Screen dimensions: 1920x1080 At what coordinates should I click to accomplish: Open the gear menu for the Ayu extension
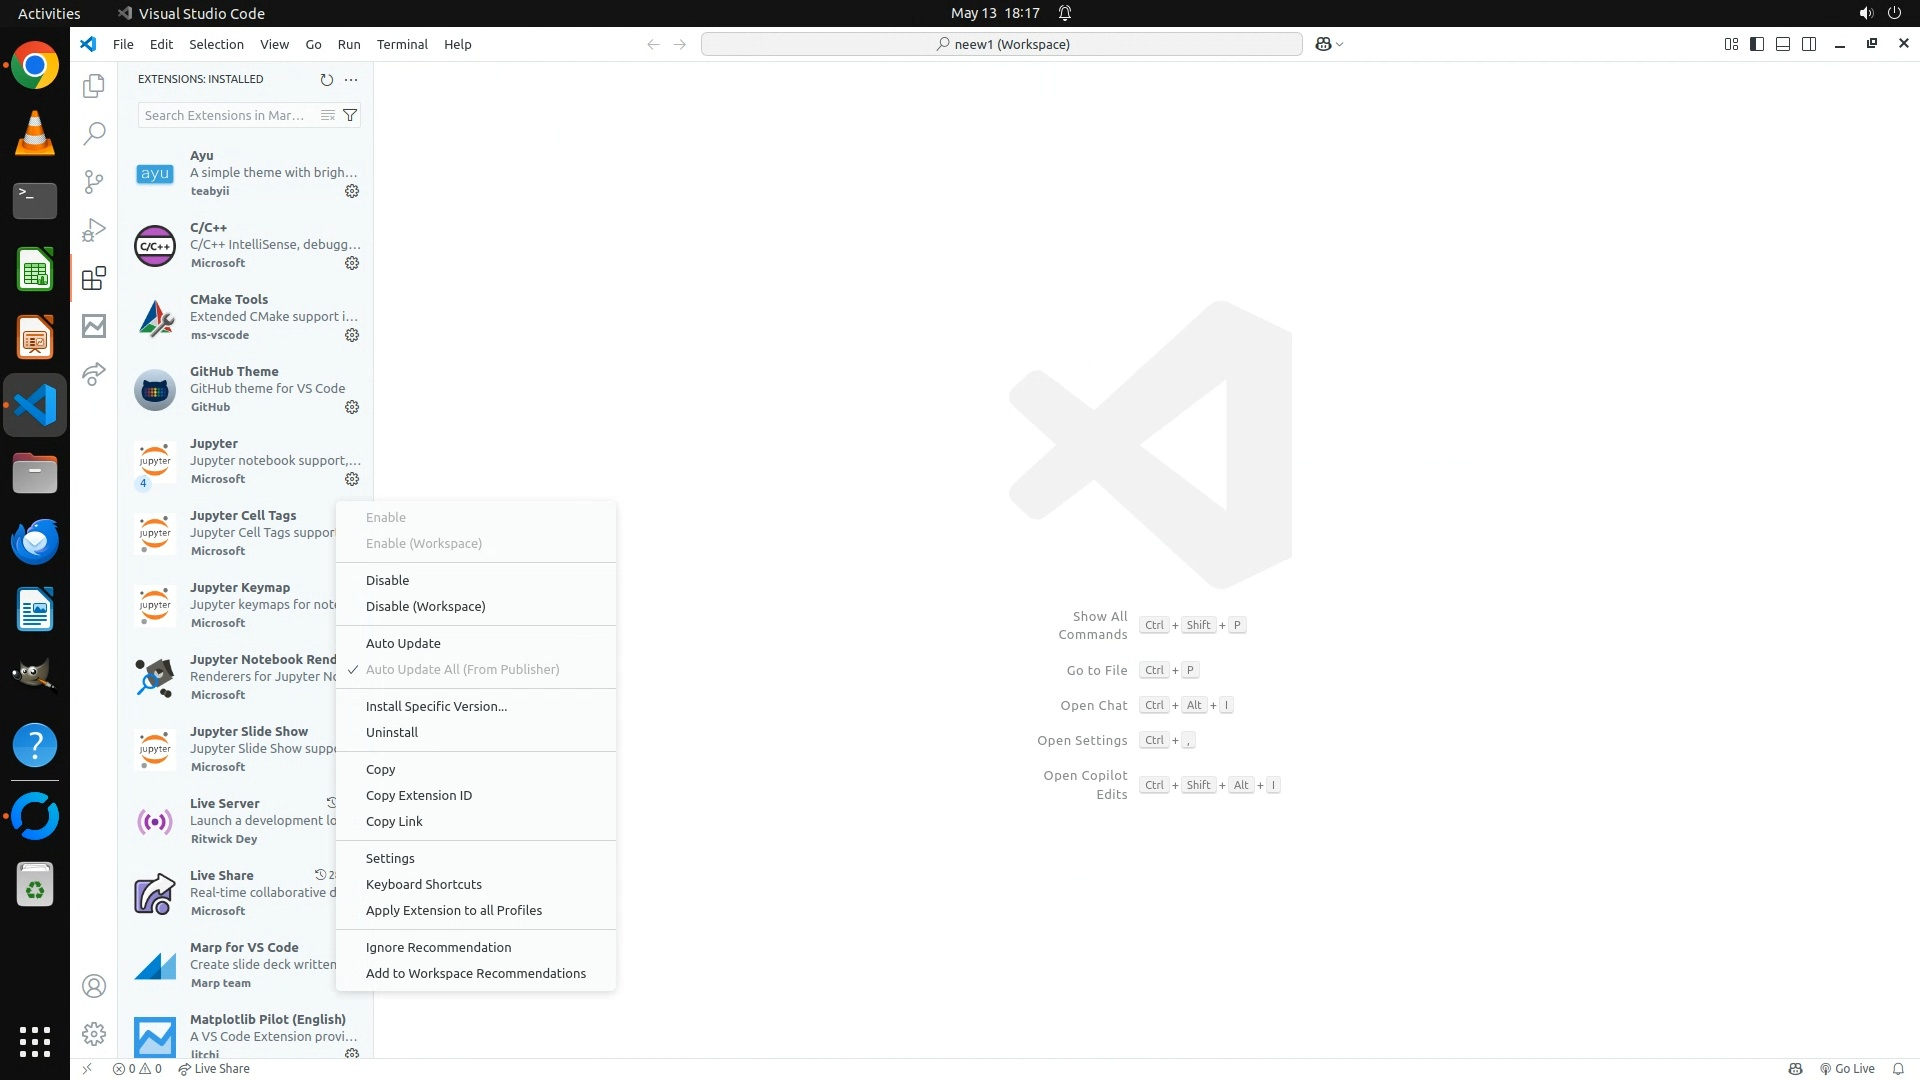pyautogui.click(x=352, y=191)
